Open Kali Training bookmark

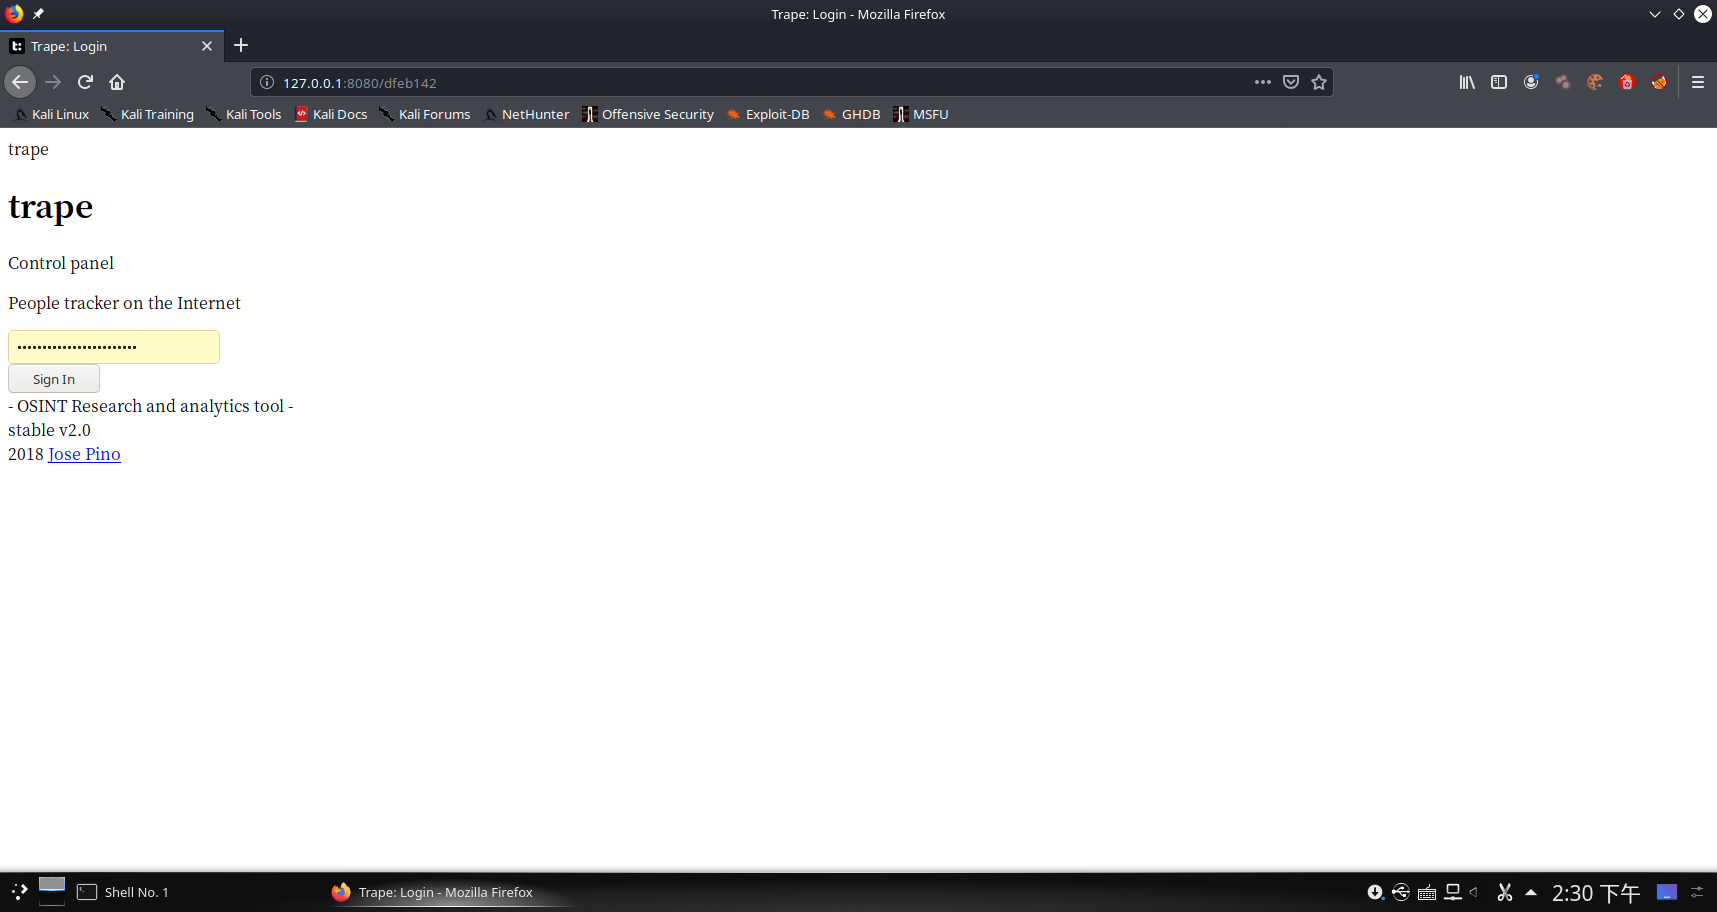(x=148, y=114)
